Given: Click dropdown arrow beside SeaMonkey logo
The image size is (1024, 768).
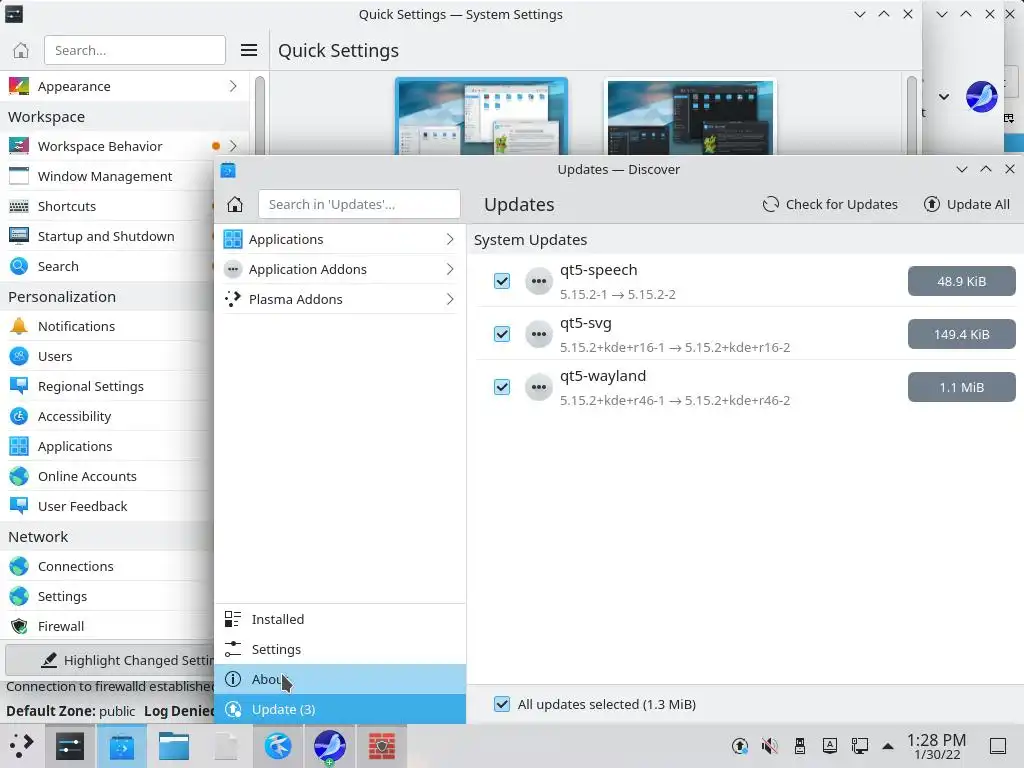Looking at the screenshot, I should (x=944, y=97).
